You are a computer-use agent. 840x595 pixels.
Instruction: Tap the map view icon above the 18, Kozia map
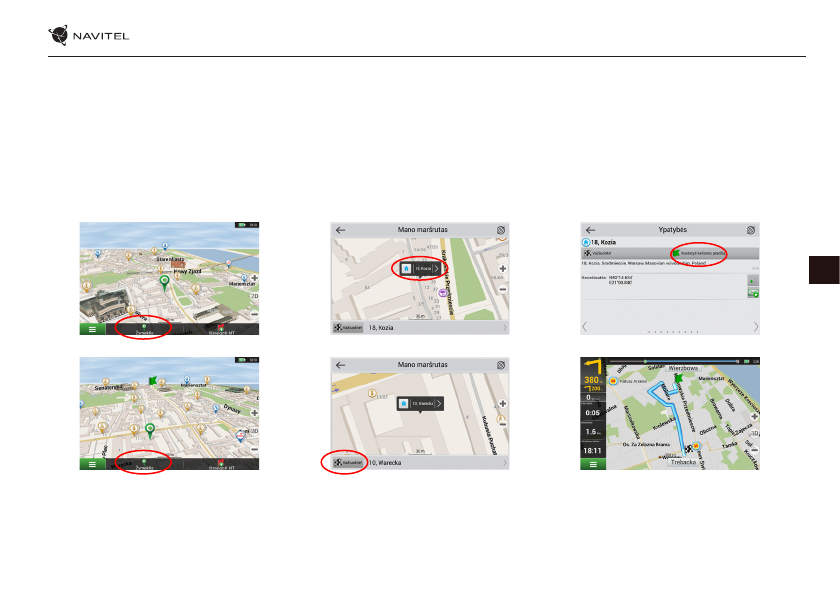click(501, 229)
